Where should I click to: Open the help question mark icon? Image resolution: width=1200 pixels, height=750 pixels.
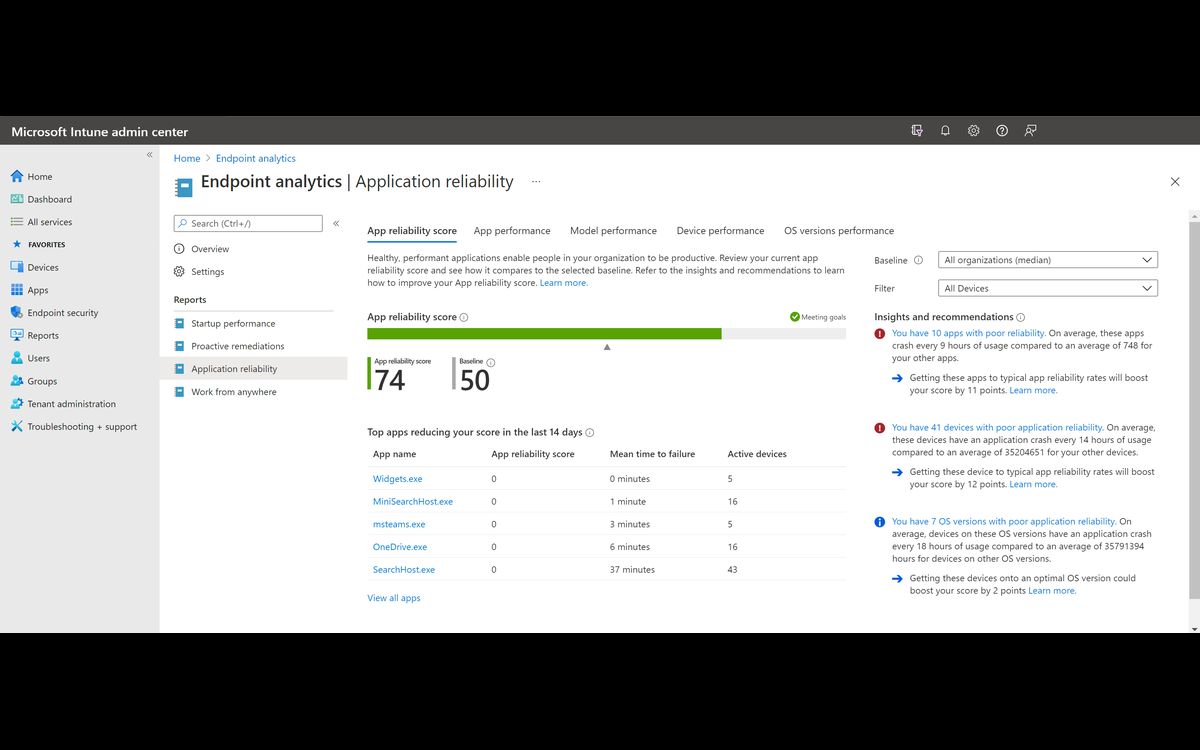pos(1002,131)
